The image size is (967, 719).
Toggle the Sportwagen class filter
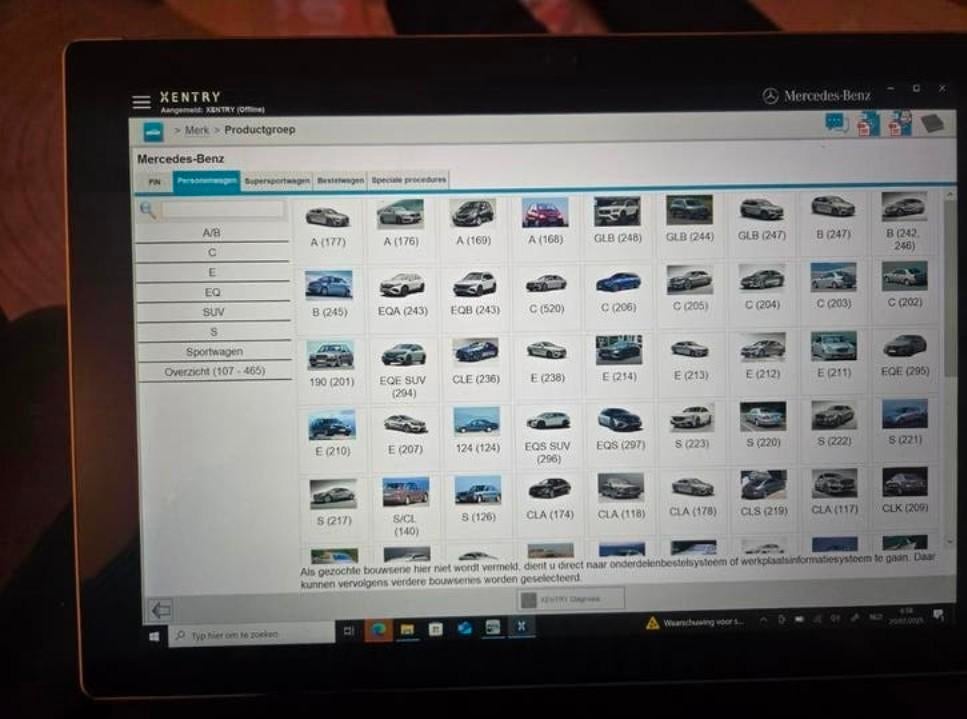click(x=213, y=351)
